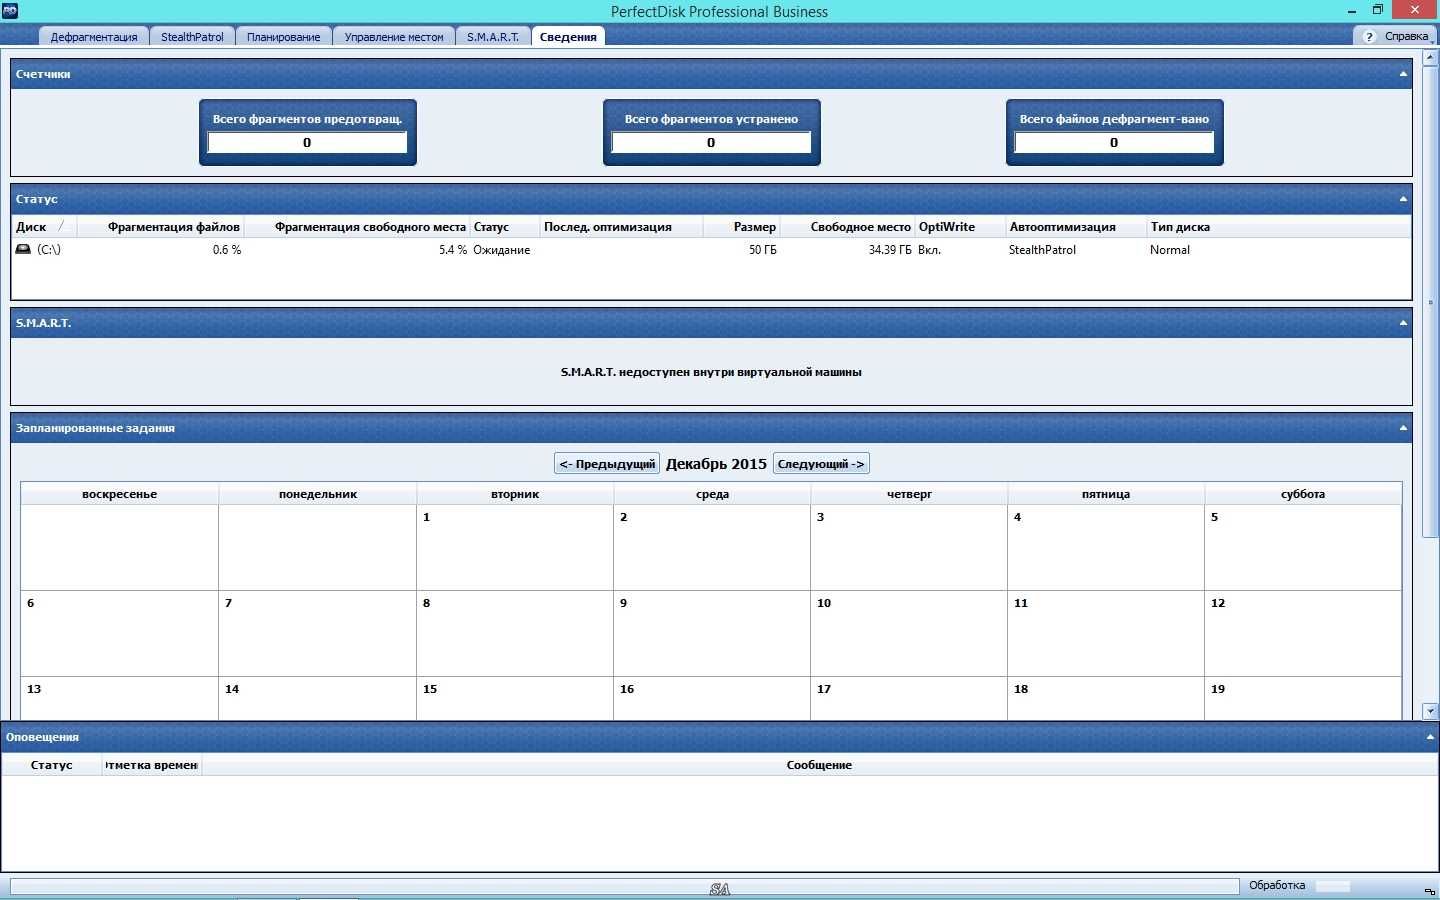The height and width of the screenshot is (900, 1440).
Task: Click the Декабрь 2015 month label
Action: (716, 464)
